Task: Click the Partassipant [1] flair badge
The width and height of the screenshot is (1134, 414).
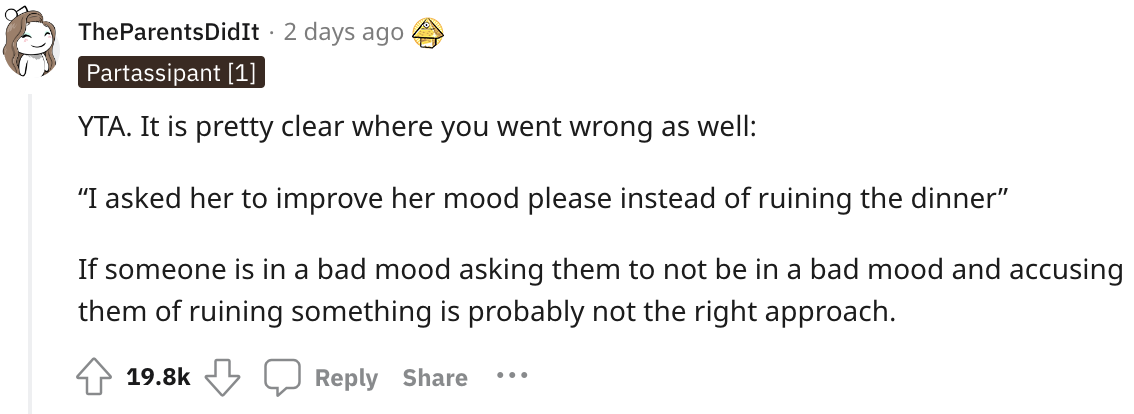Action: (x=171, y=72)
